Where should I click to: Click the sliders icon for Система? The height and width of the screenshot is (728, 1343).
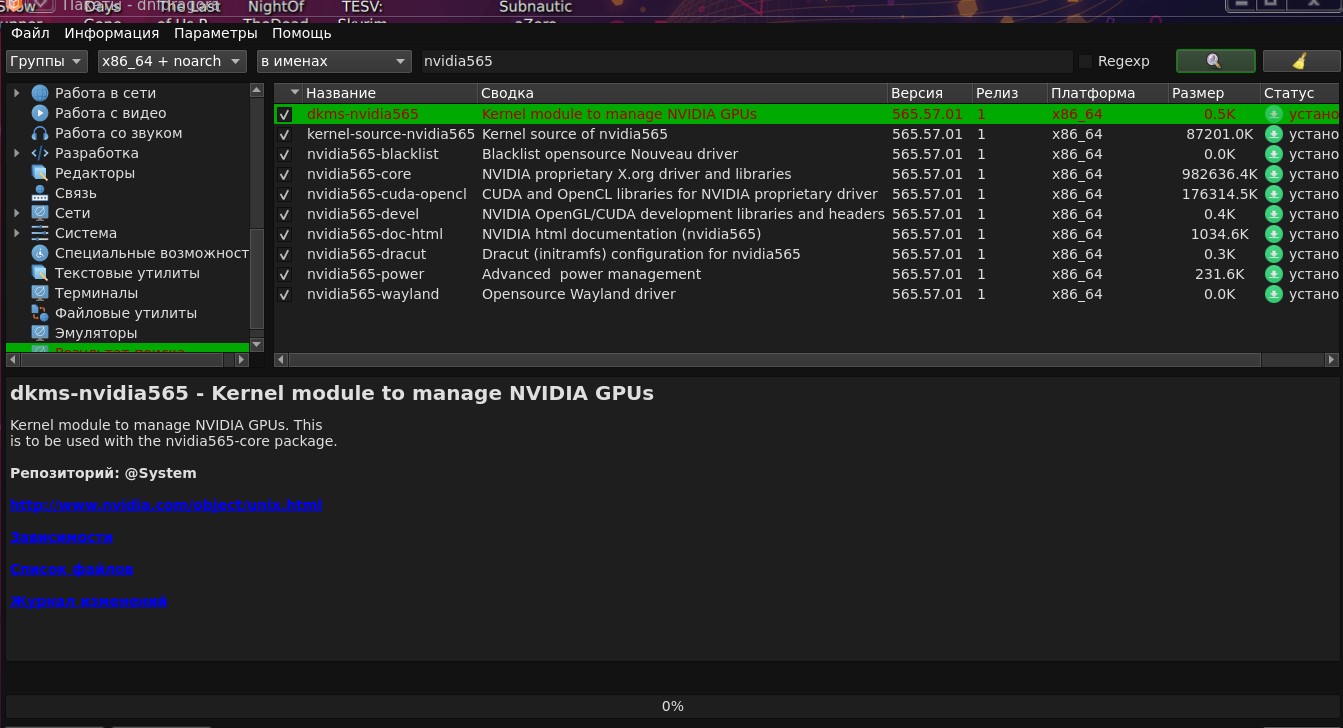tap(40, 233)
